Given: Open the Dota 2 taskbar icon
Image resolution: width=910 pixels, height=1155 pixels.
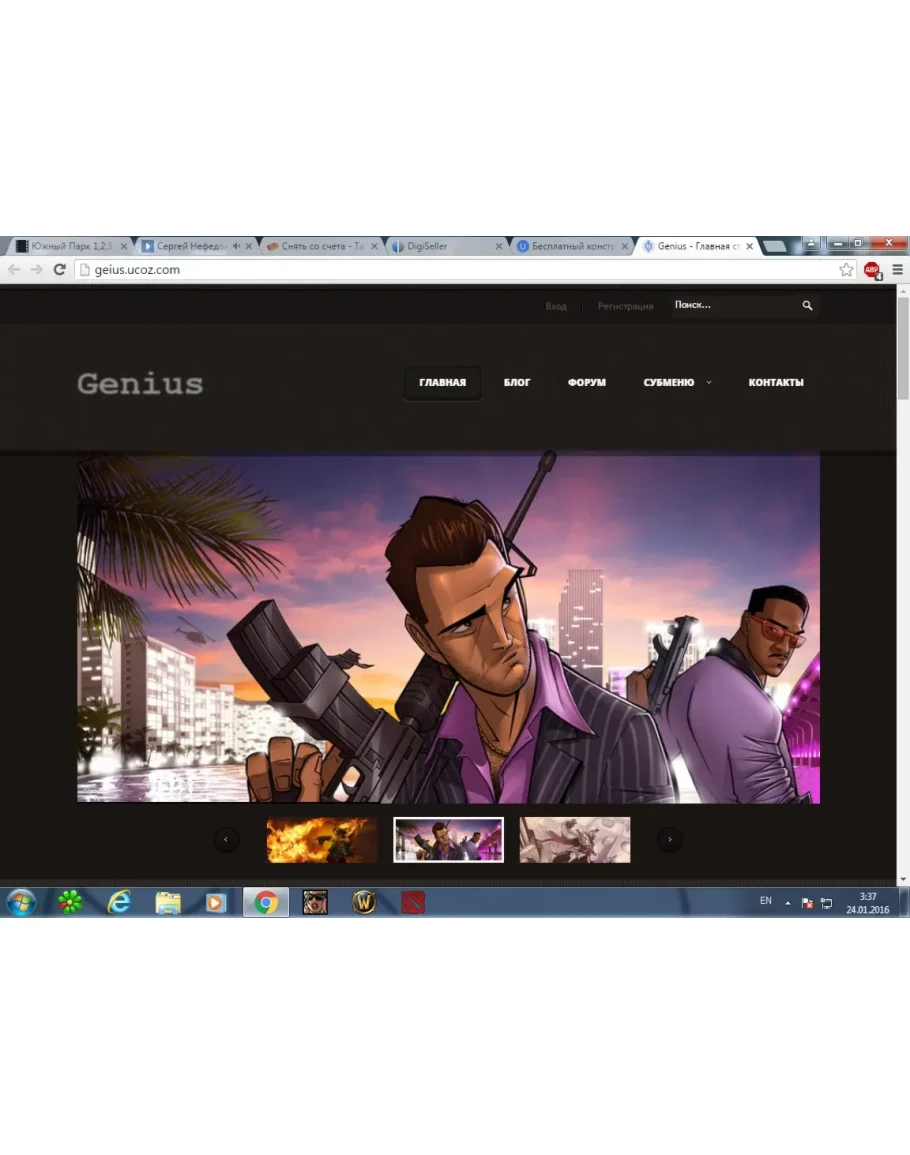Looking at the screenshot, I should [x=413, y=902].
